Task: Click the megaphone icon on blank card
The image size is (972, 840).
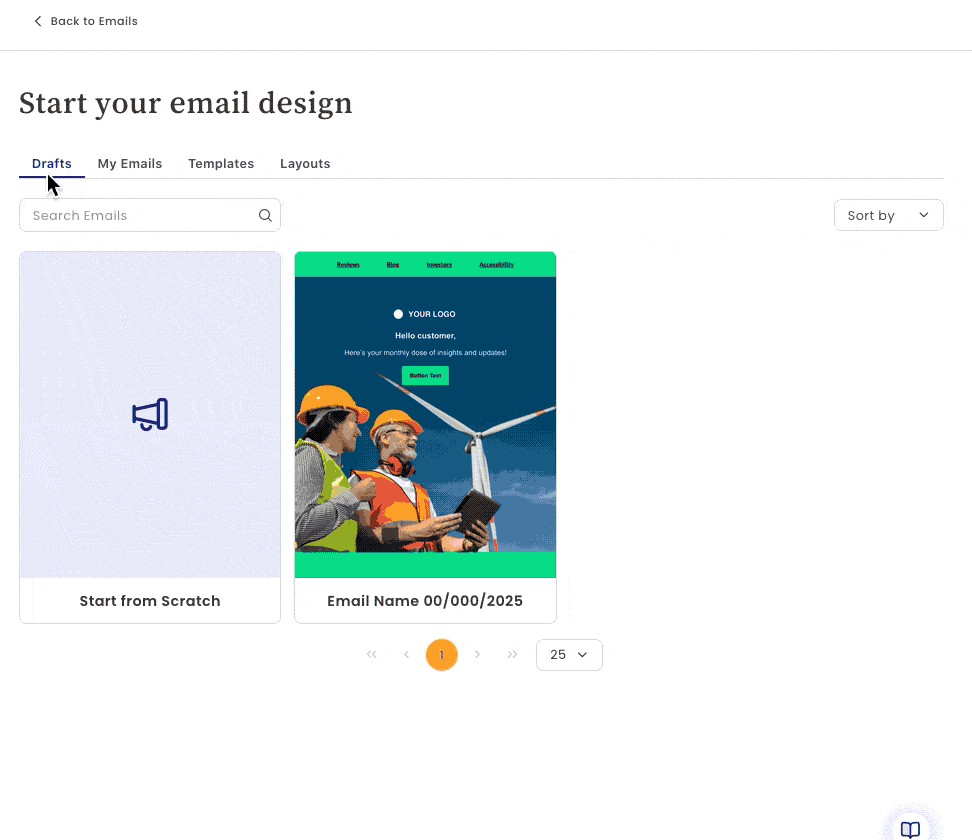Action: 150,414
